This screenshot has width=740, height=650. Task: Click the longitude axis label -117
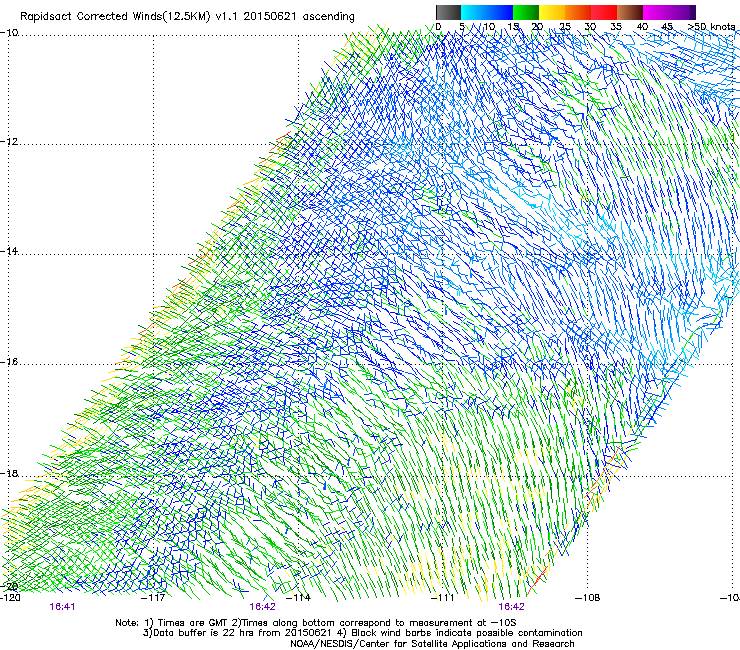coord(154,598)
